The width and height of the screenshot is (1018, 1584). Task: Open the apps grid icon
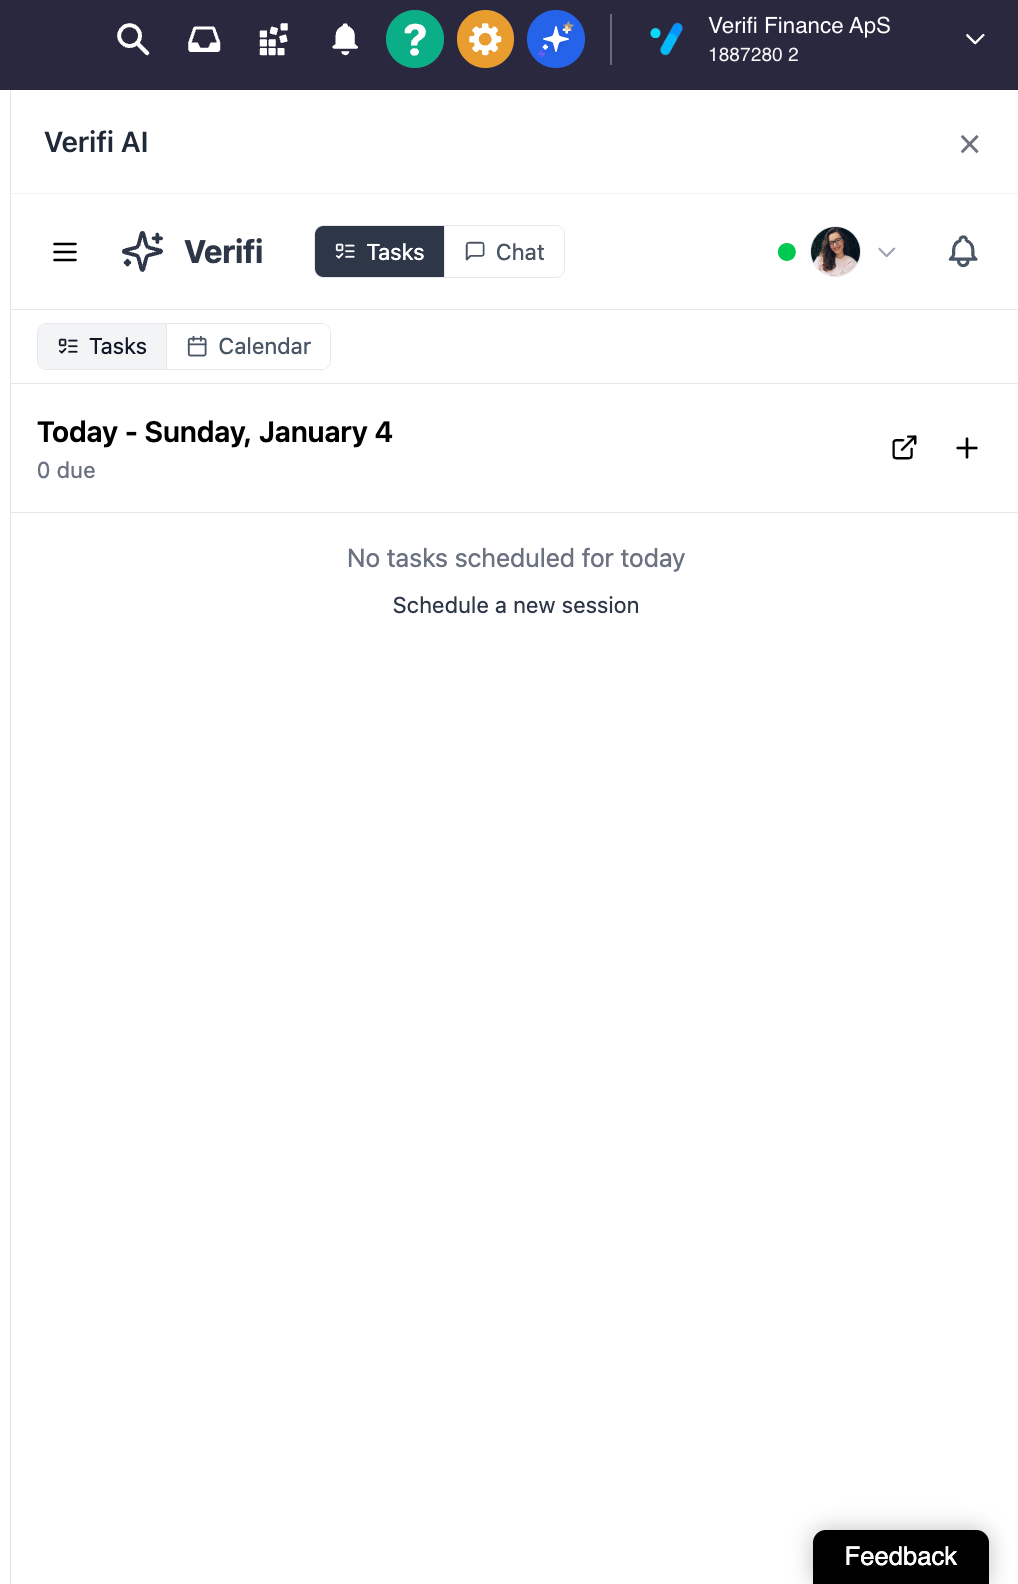[274, 40]
